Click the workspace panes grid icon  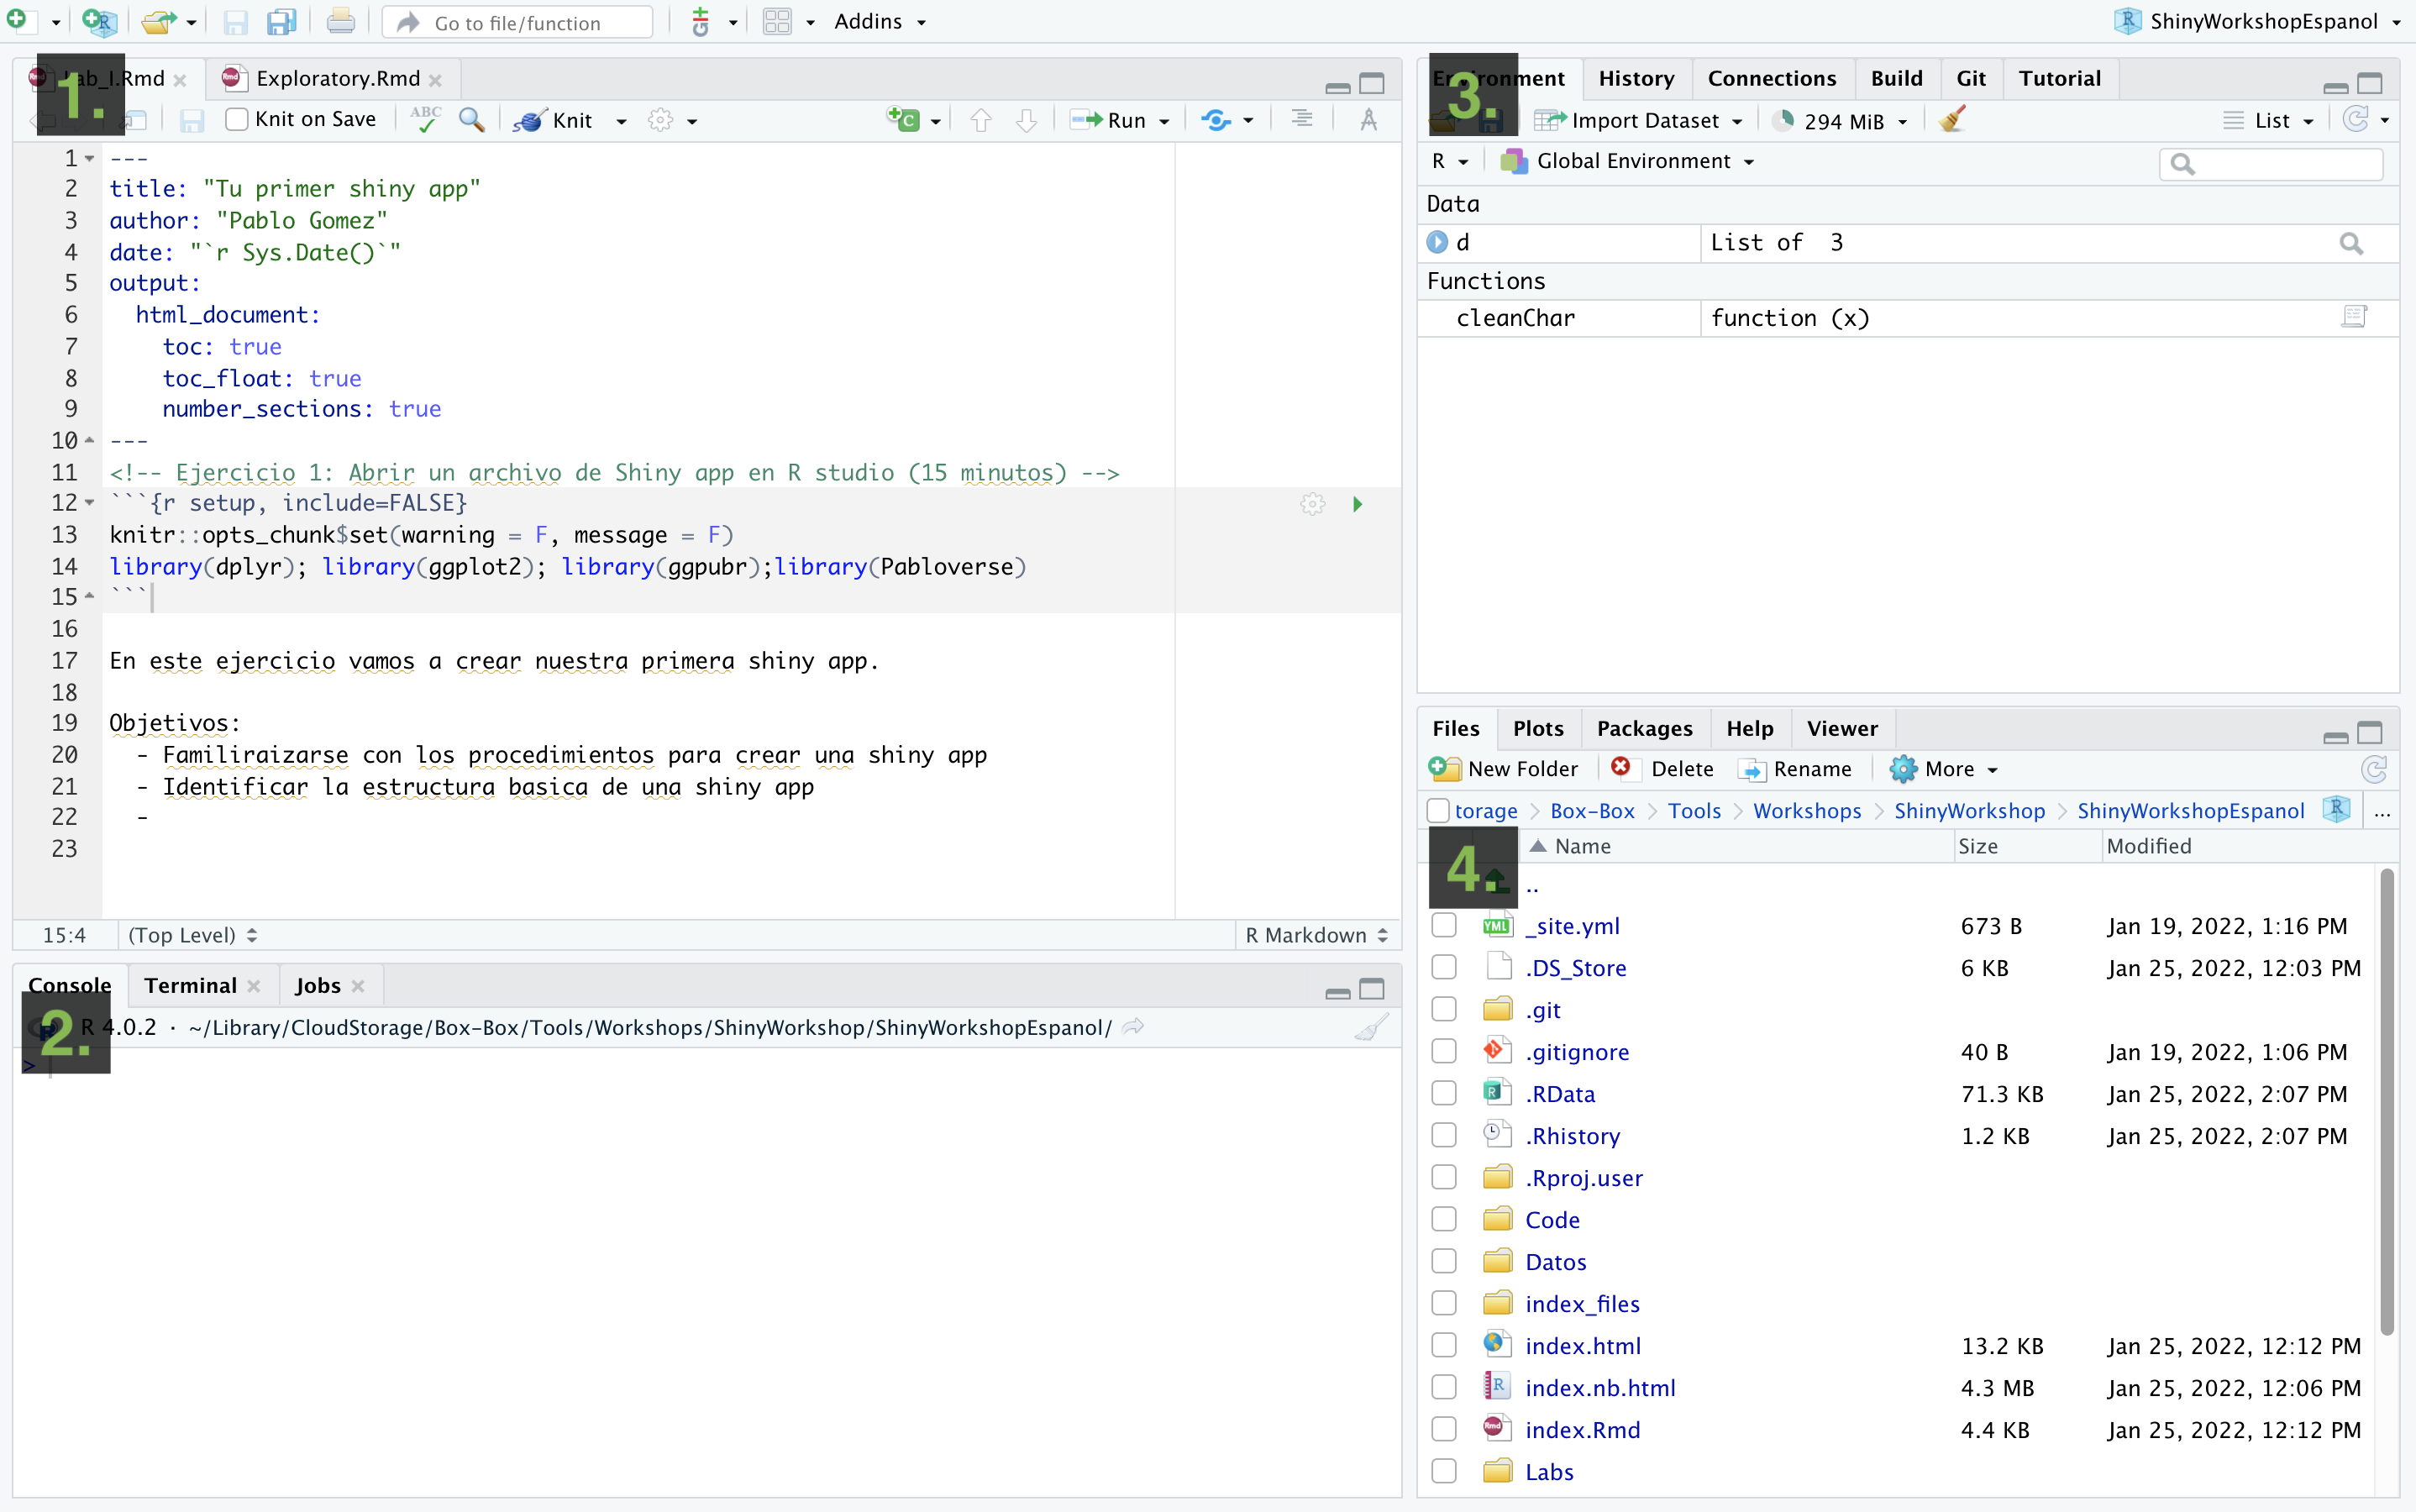click(x=777, y=21)
